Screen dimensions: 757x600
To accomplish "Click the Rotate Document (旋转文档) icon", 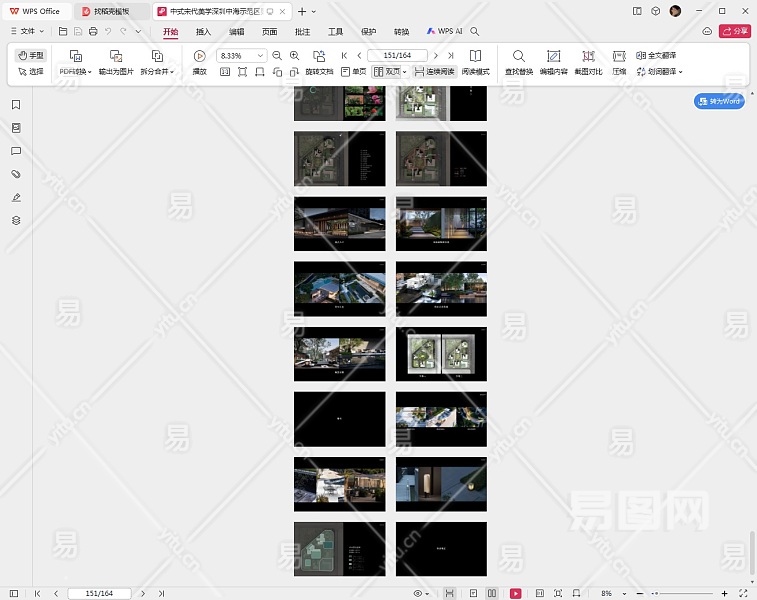I will [319, 56].
